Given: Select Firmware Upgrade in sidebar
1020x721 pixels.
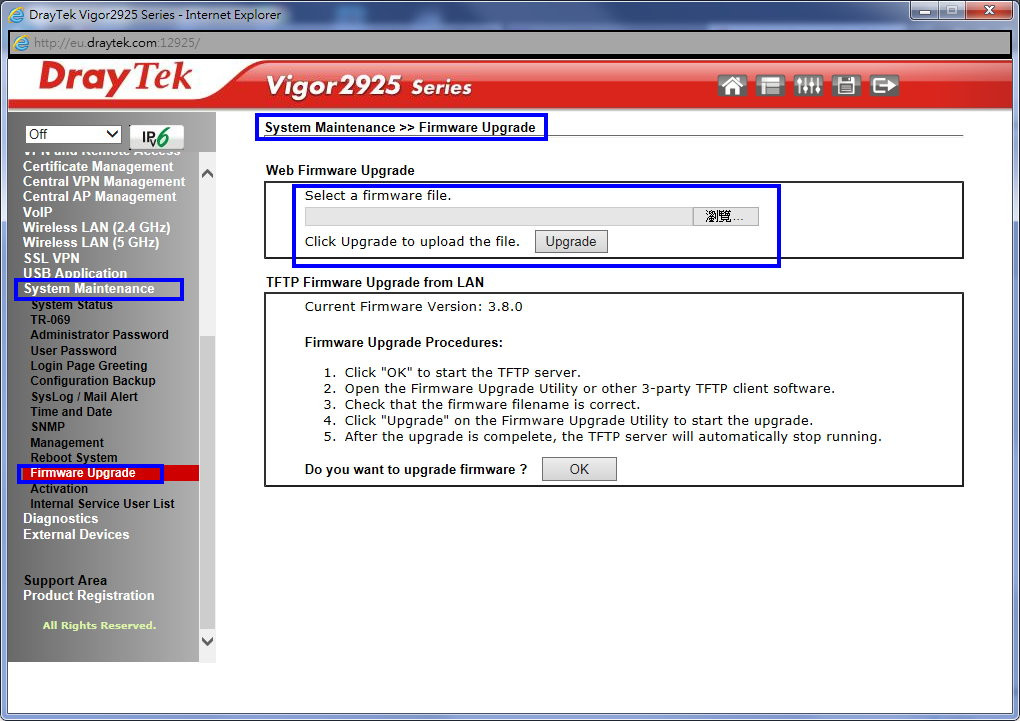Looking at the screenshot, I should click(83, 473).
